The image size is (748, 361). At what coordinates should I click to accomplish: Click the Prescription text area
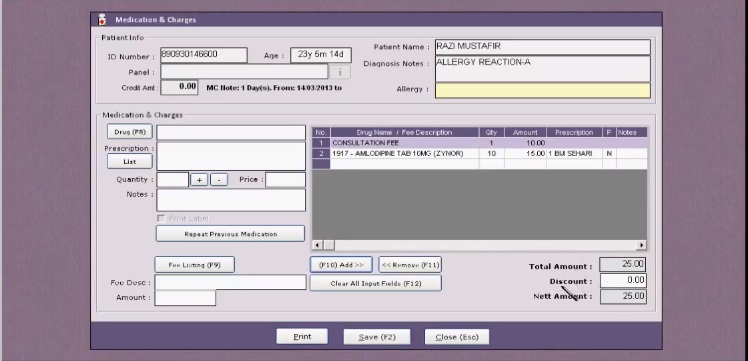coord(231,156)
